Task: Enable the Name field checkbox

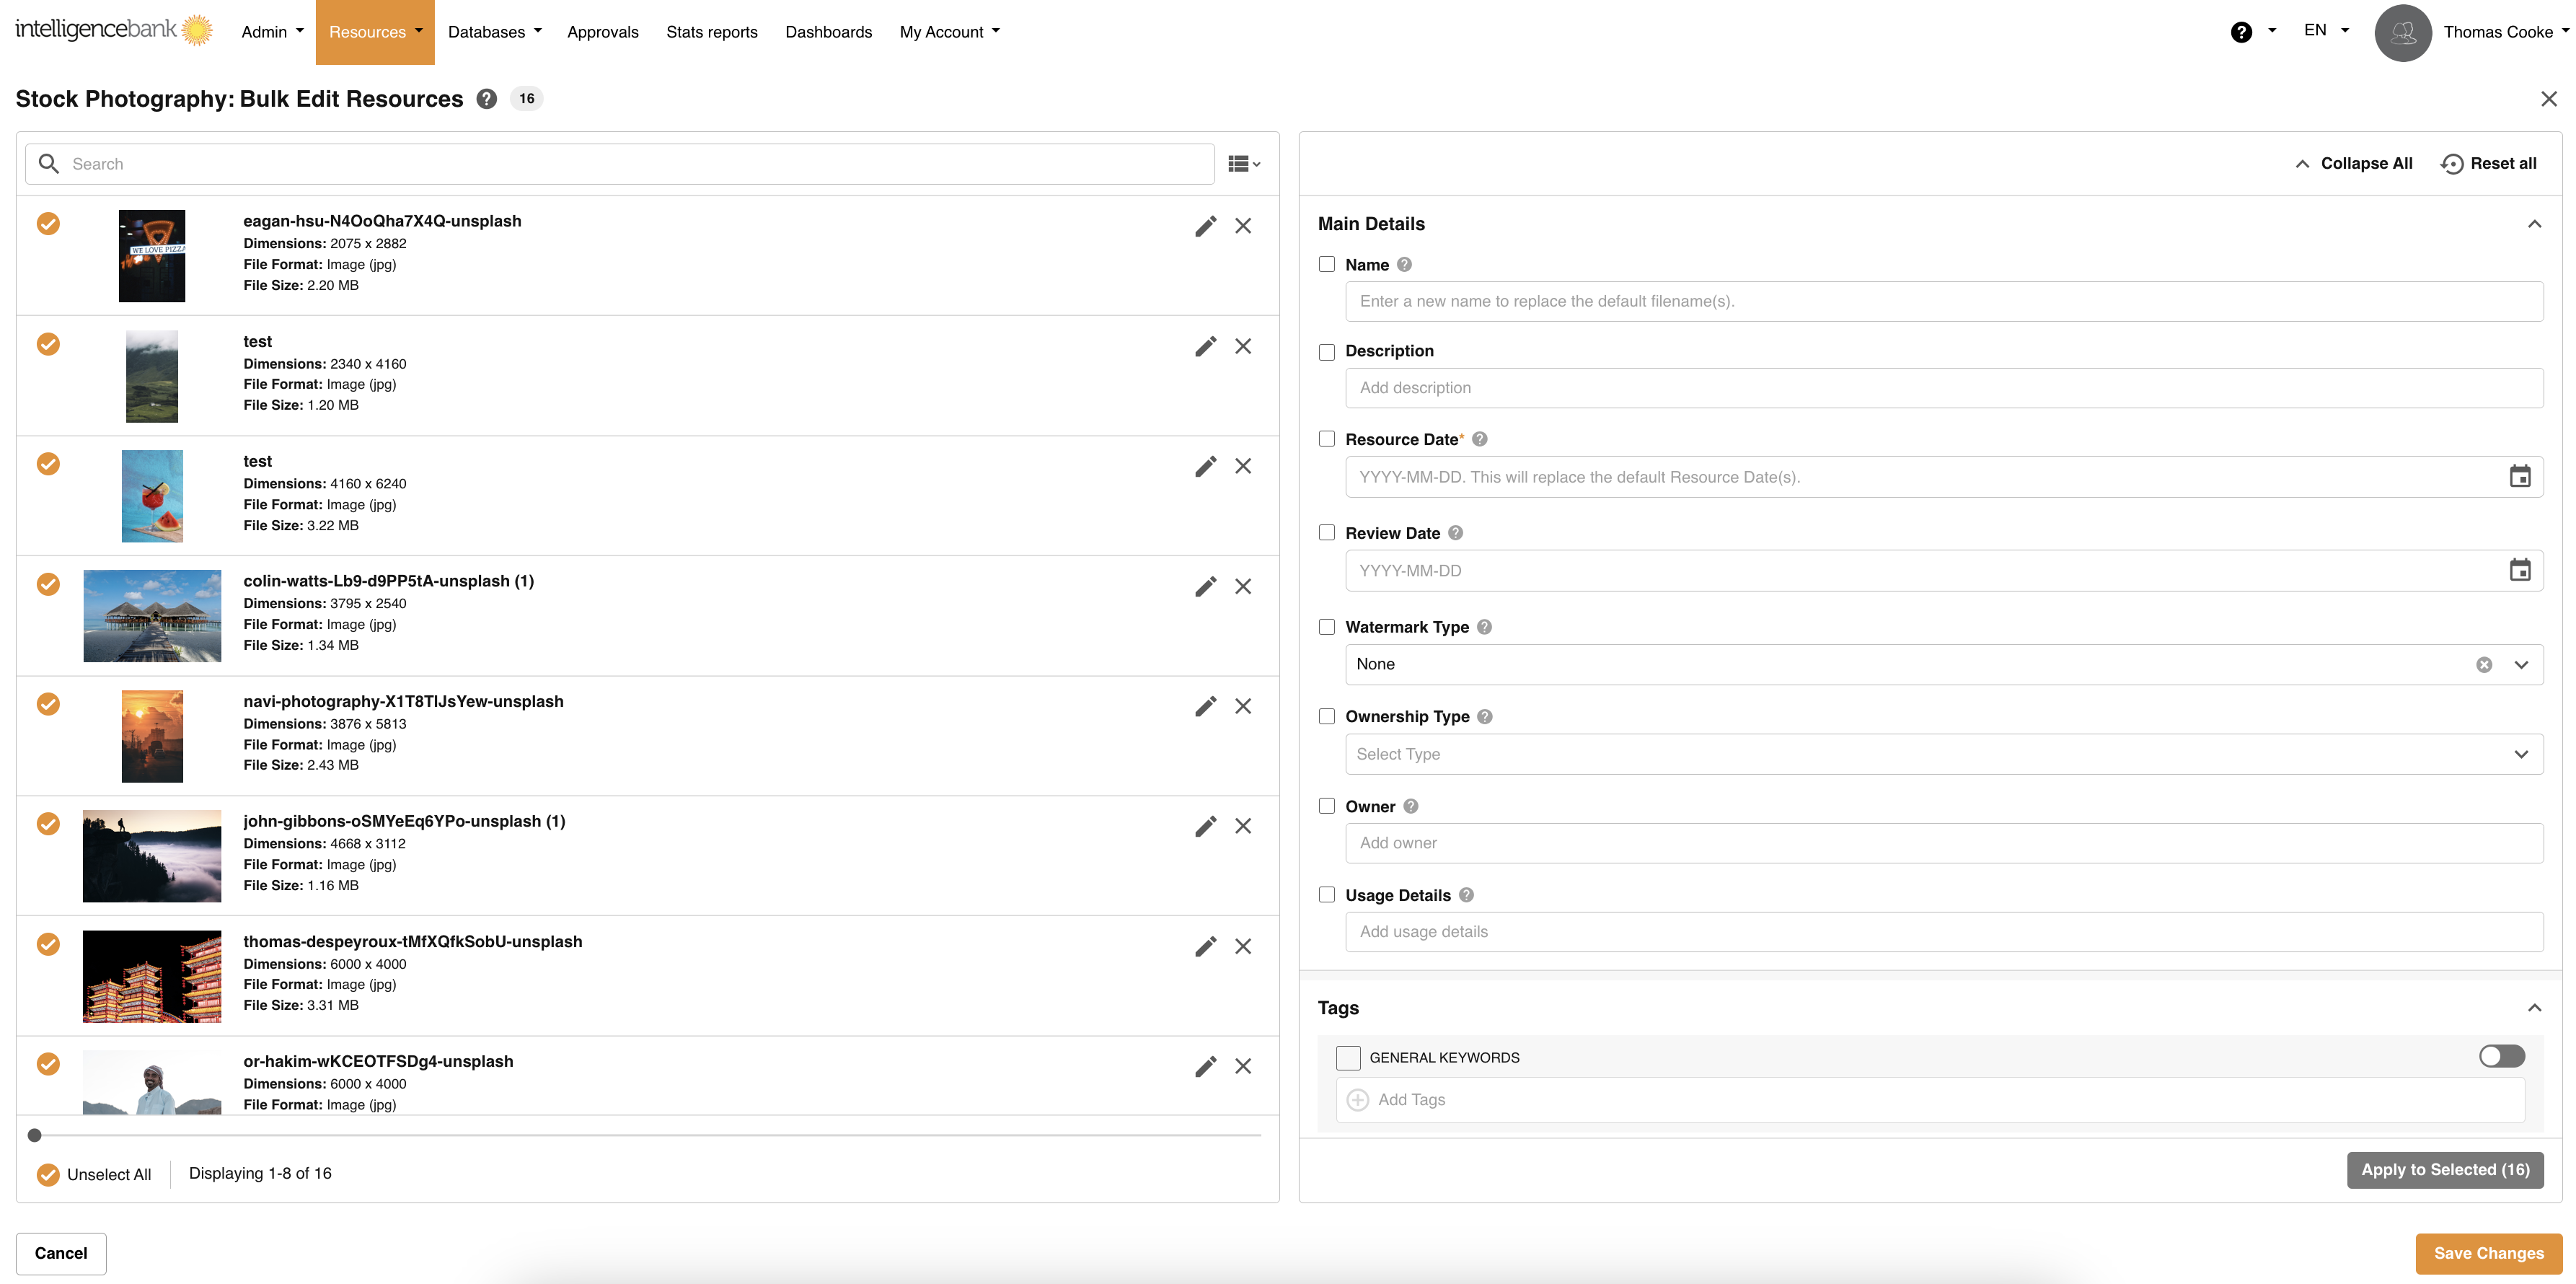Action: [x=1327, y=264]
